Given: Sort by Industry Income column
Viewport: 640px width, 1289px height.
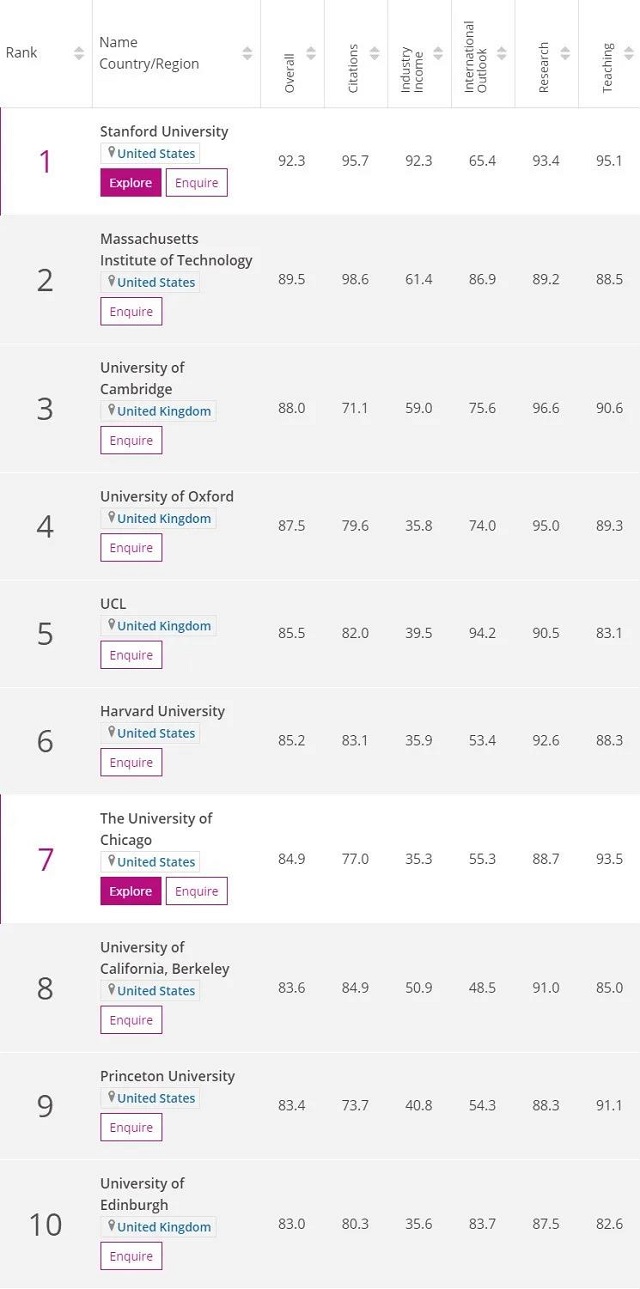Looking at the screenshot, I should (438, 54).
